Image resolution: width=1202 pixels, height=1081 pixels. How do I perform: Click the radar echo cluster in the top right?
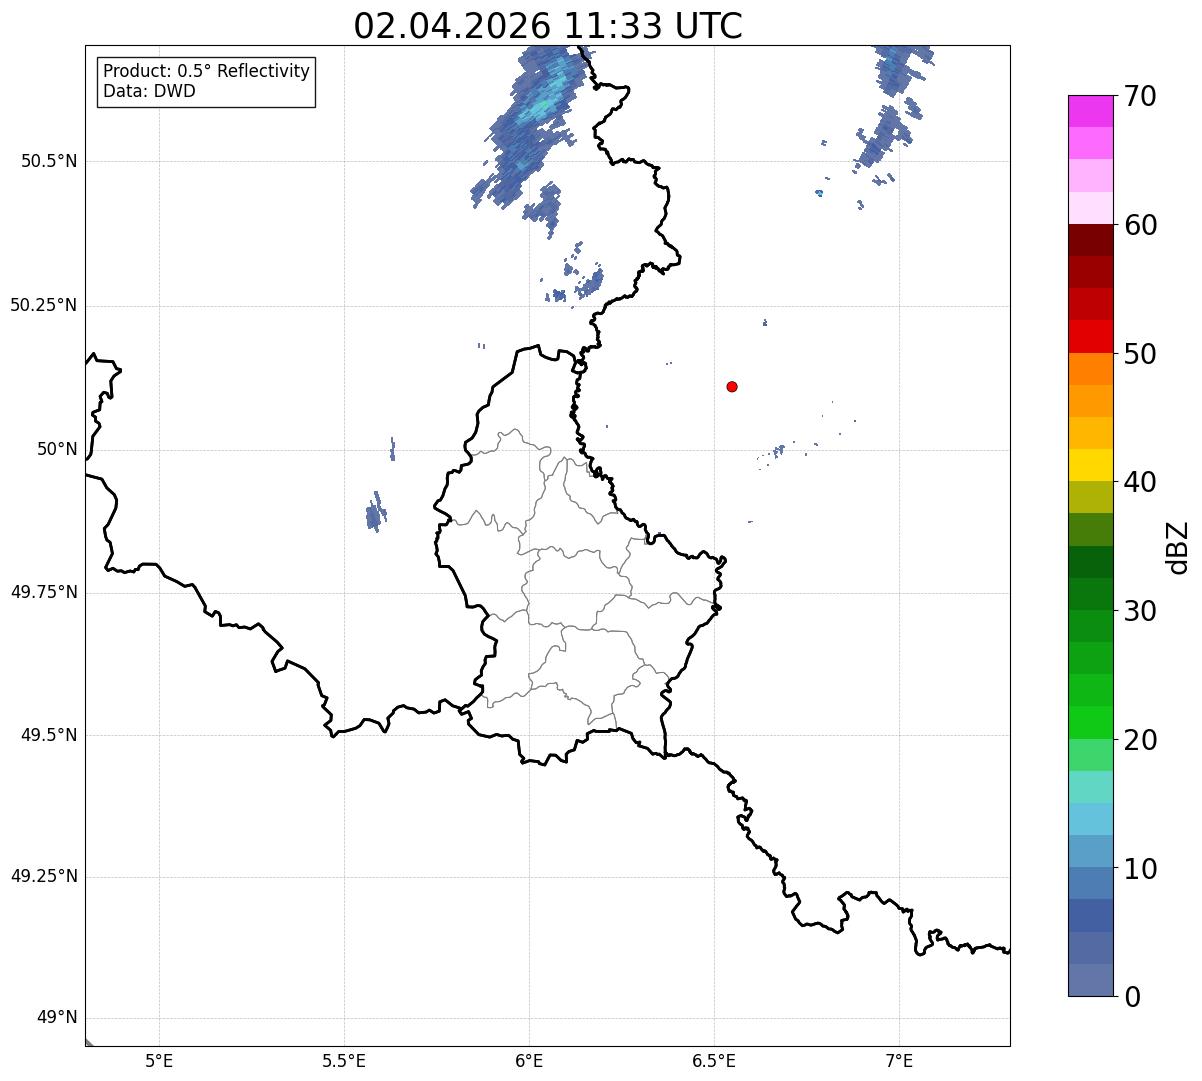[x=893, y=110]
